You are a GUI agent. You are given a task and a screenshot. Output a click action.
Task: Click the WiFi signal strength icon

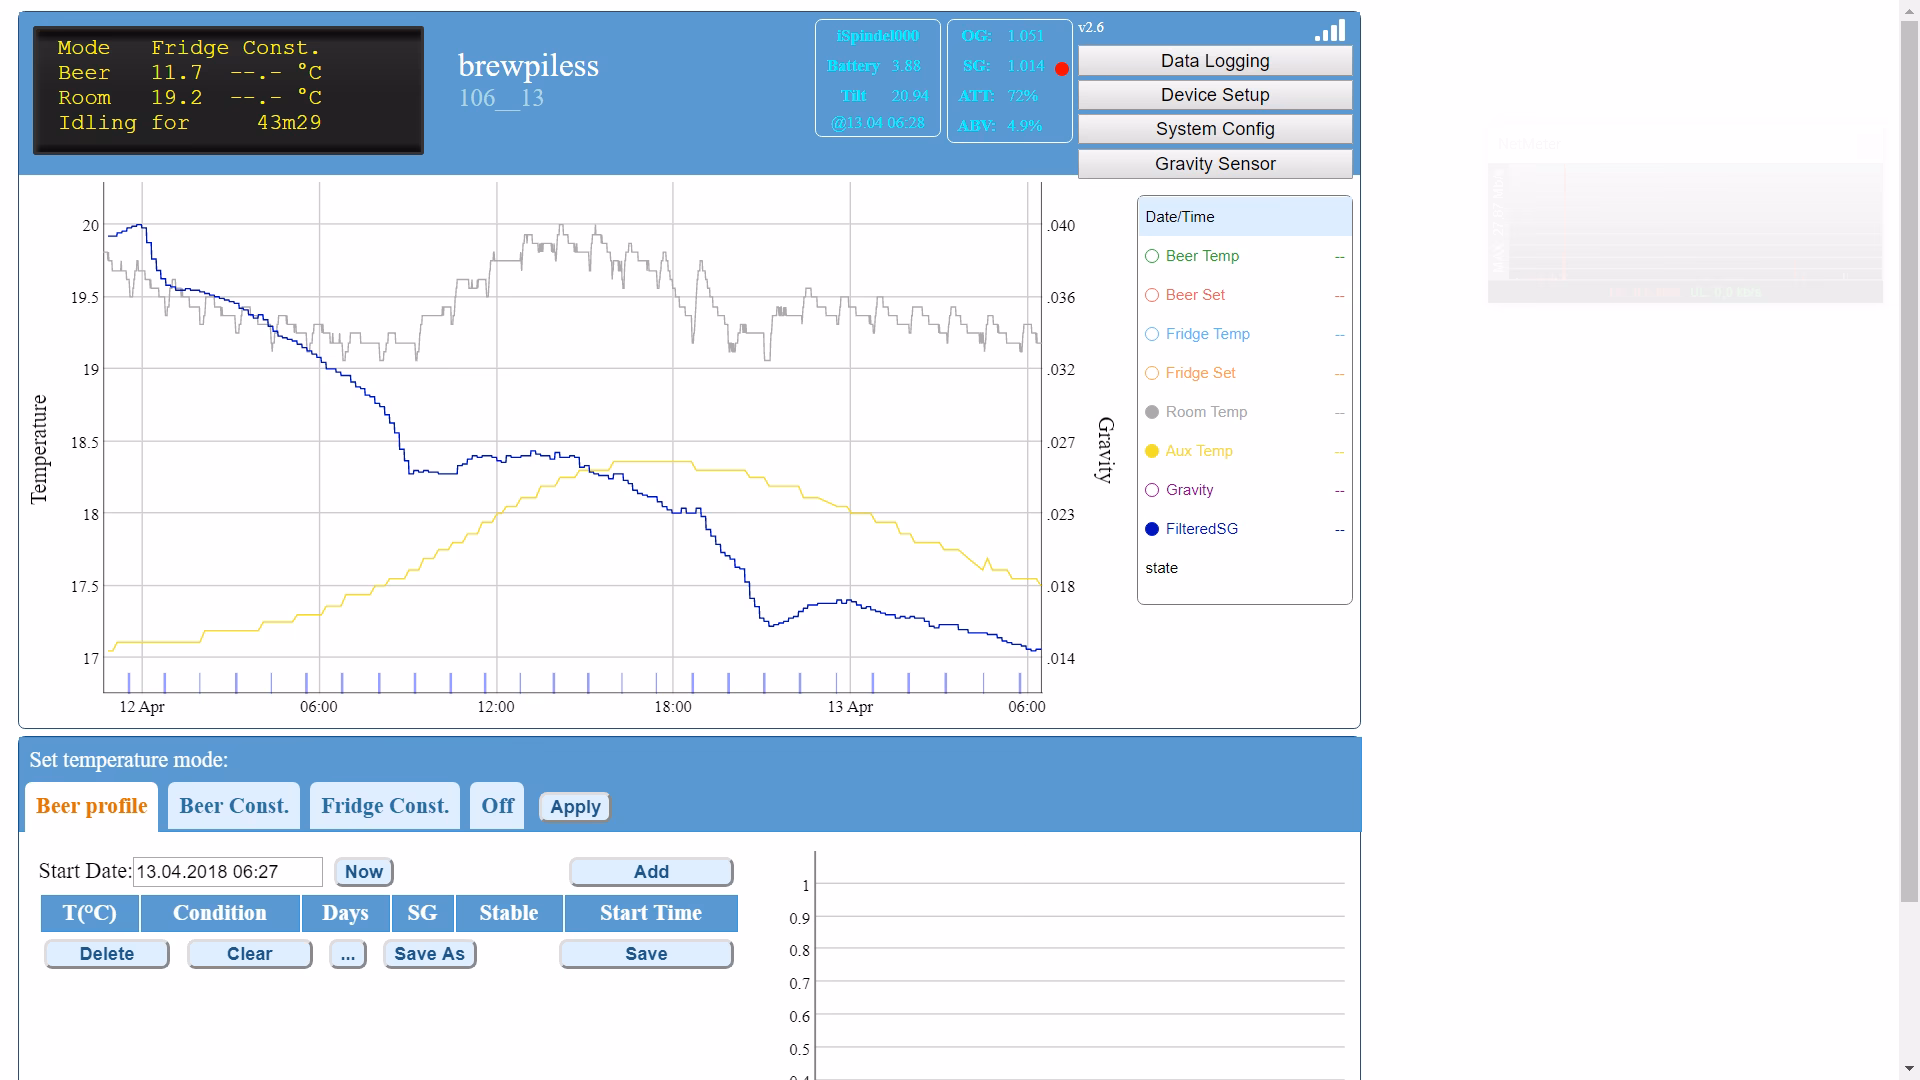(x=1331, y=31)
